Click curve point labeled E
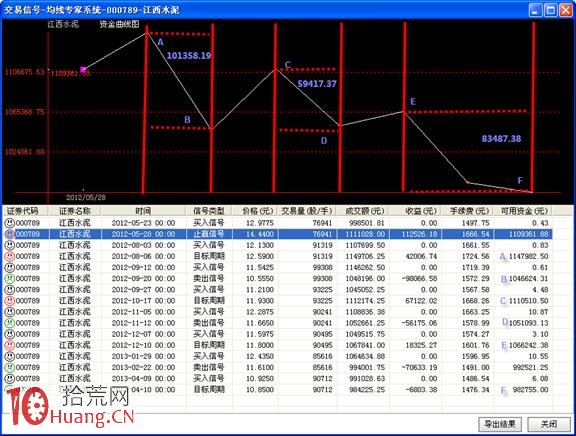Screen dimensions: 576x436 [x=404, y=111]
